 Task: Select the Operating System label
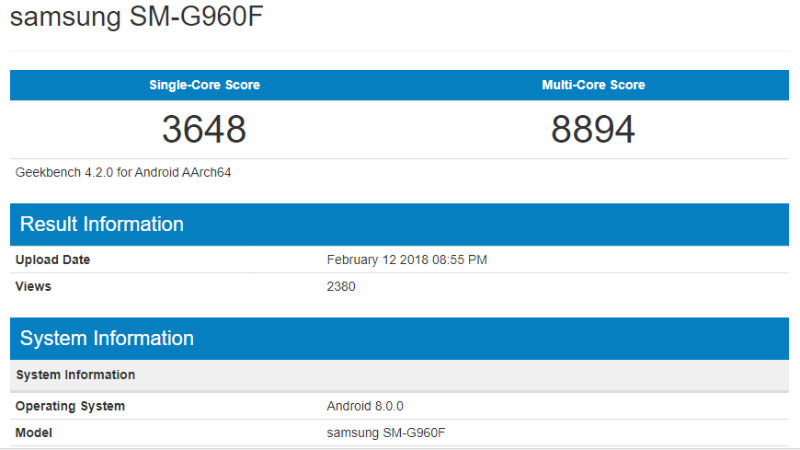70,406
